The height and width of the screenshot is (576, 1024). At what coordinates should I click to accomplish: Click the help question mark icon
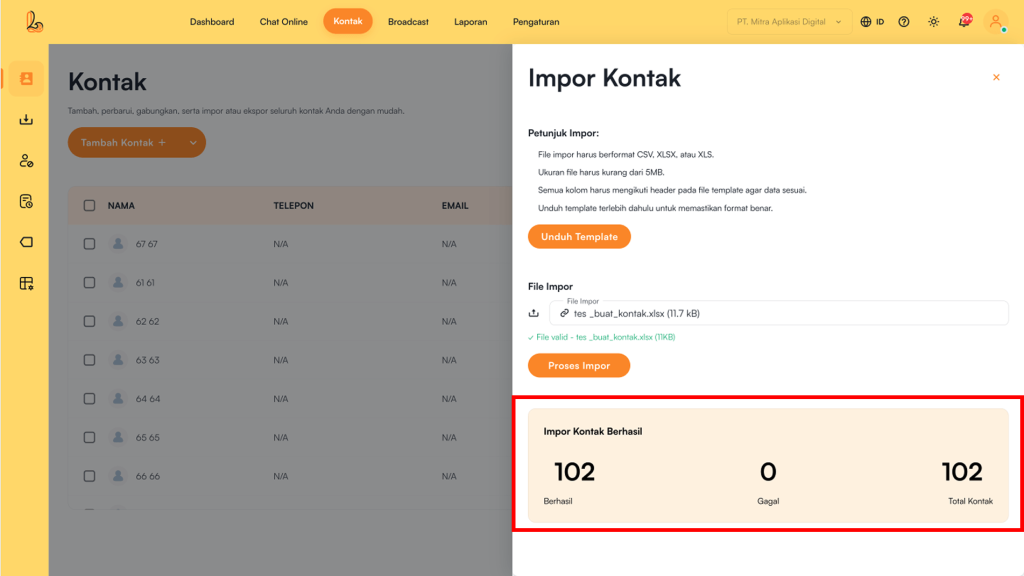click(904, 22)
